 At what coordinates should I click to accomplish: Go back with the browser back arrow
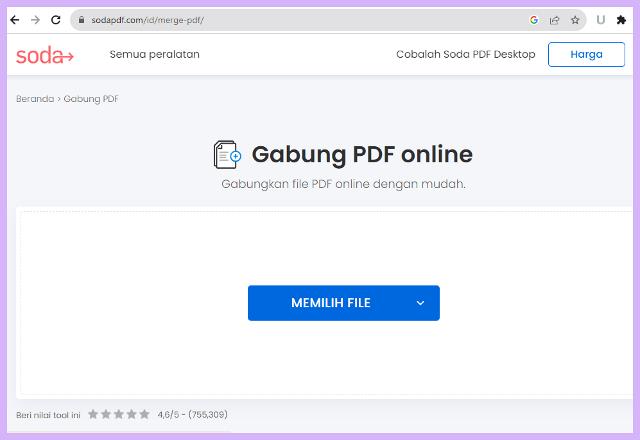(x=15, y=20)
